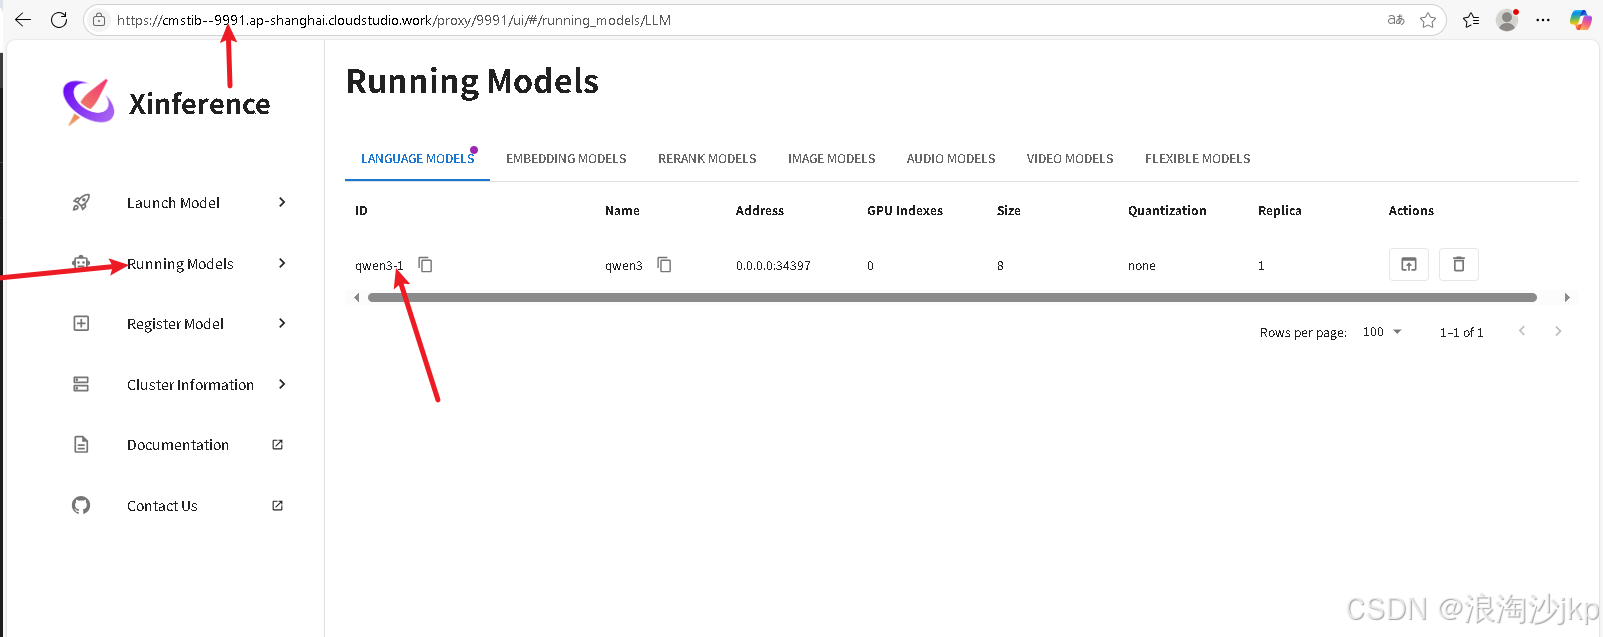Click the address cell 0.0.0.0:34397
1603x637 pixels.
(x=773, y=266)
